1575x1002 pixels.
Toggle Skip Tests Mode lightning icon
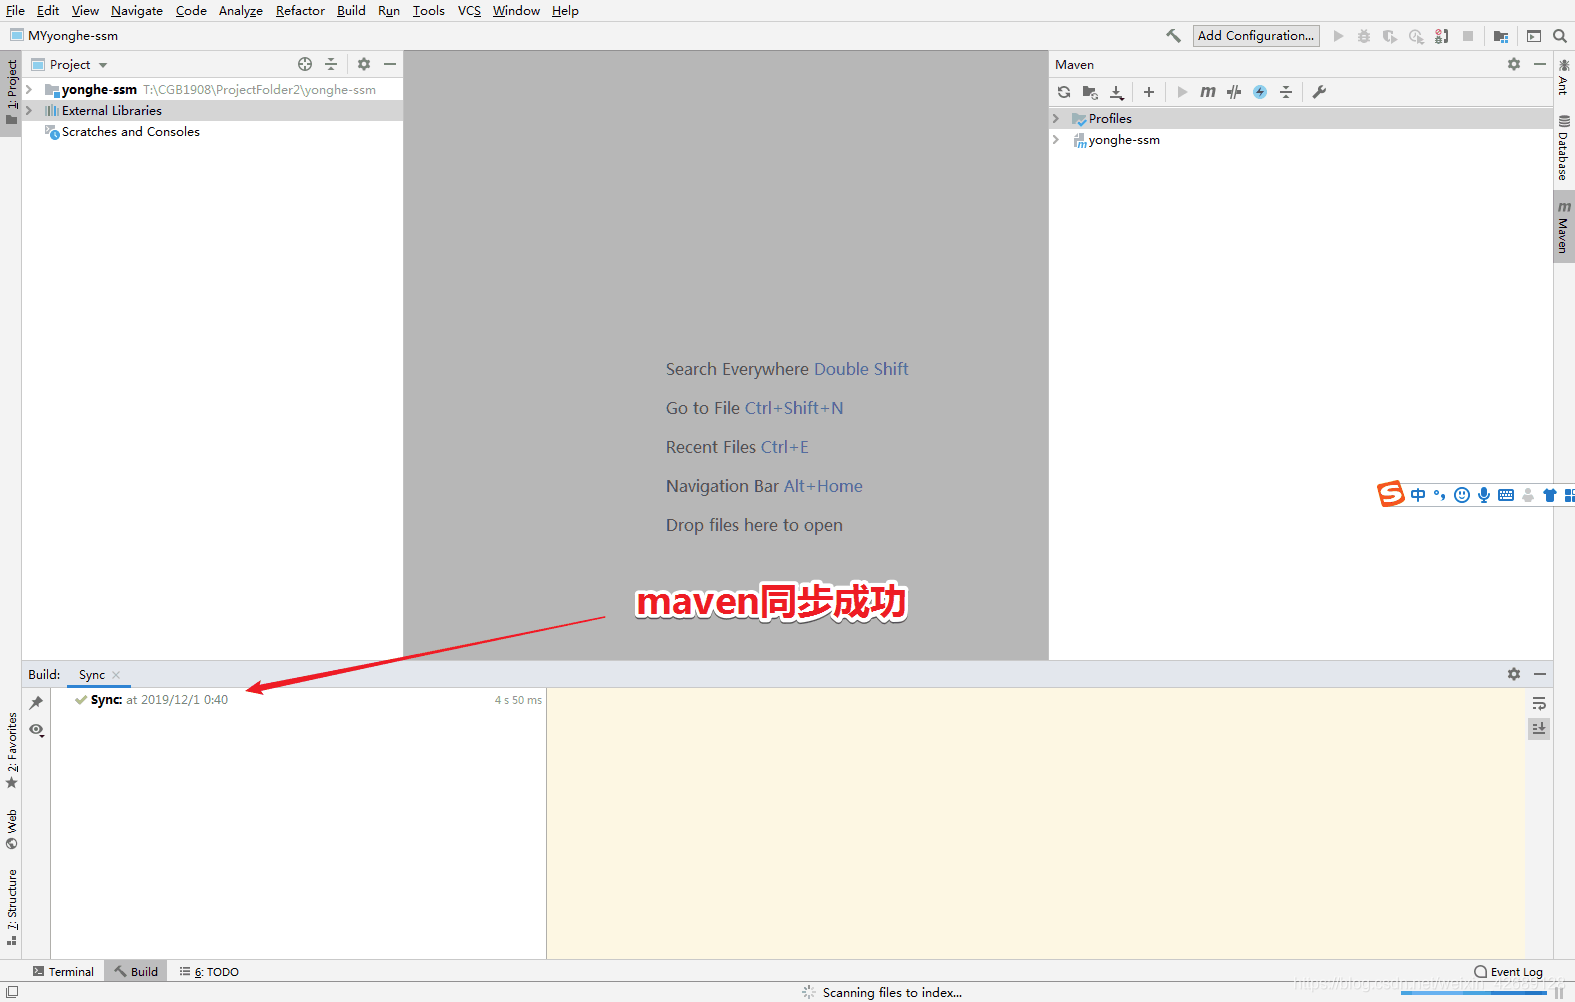click(x=1260, y=92)
